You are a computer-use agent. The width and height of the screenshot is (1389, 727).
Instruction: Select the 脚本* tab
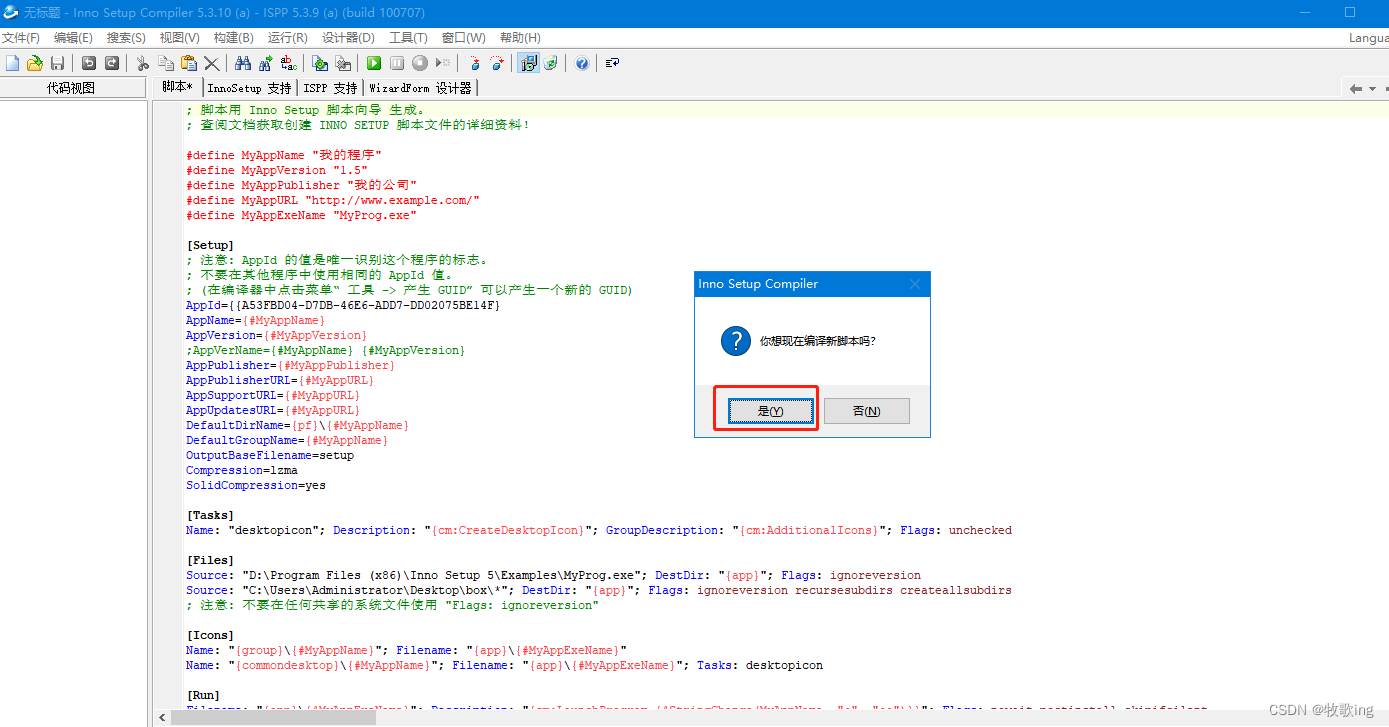pos(177,87)
